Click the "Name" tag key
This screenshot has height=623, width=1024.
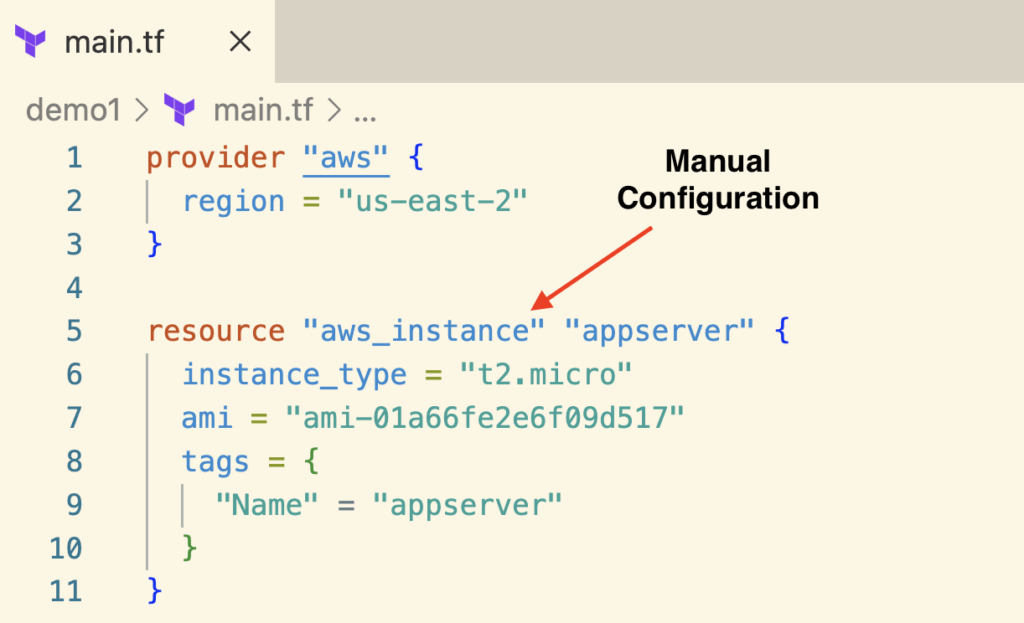pos(267,505)
